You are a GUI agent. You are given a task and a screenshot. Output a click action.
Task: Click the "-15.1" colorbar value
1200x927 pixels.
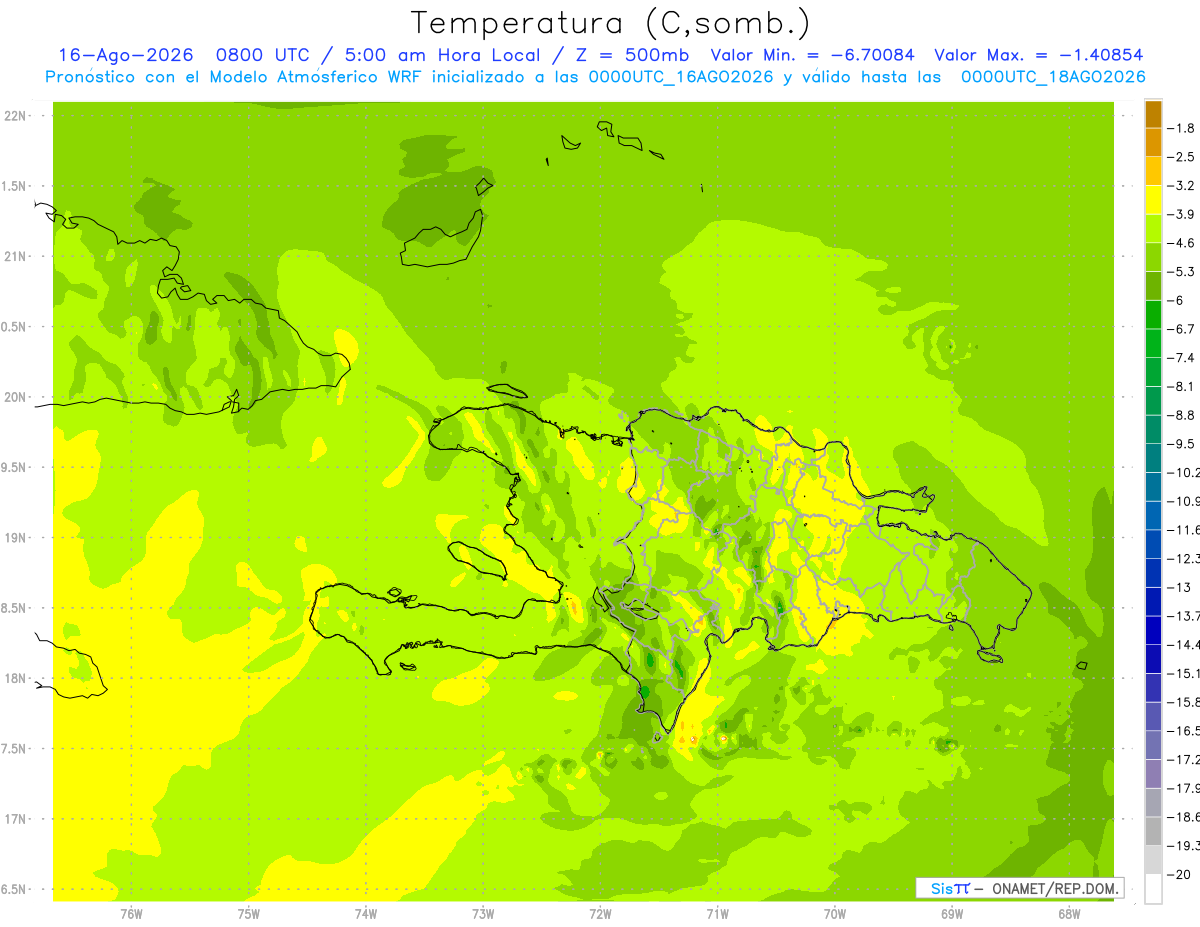[1183, 674]
